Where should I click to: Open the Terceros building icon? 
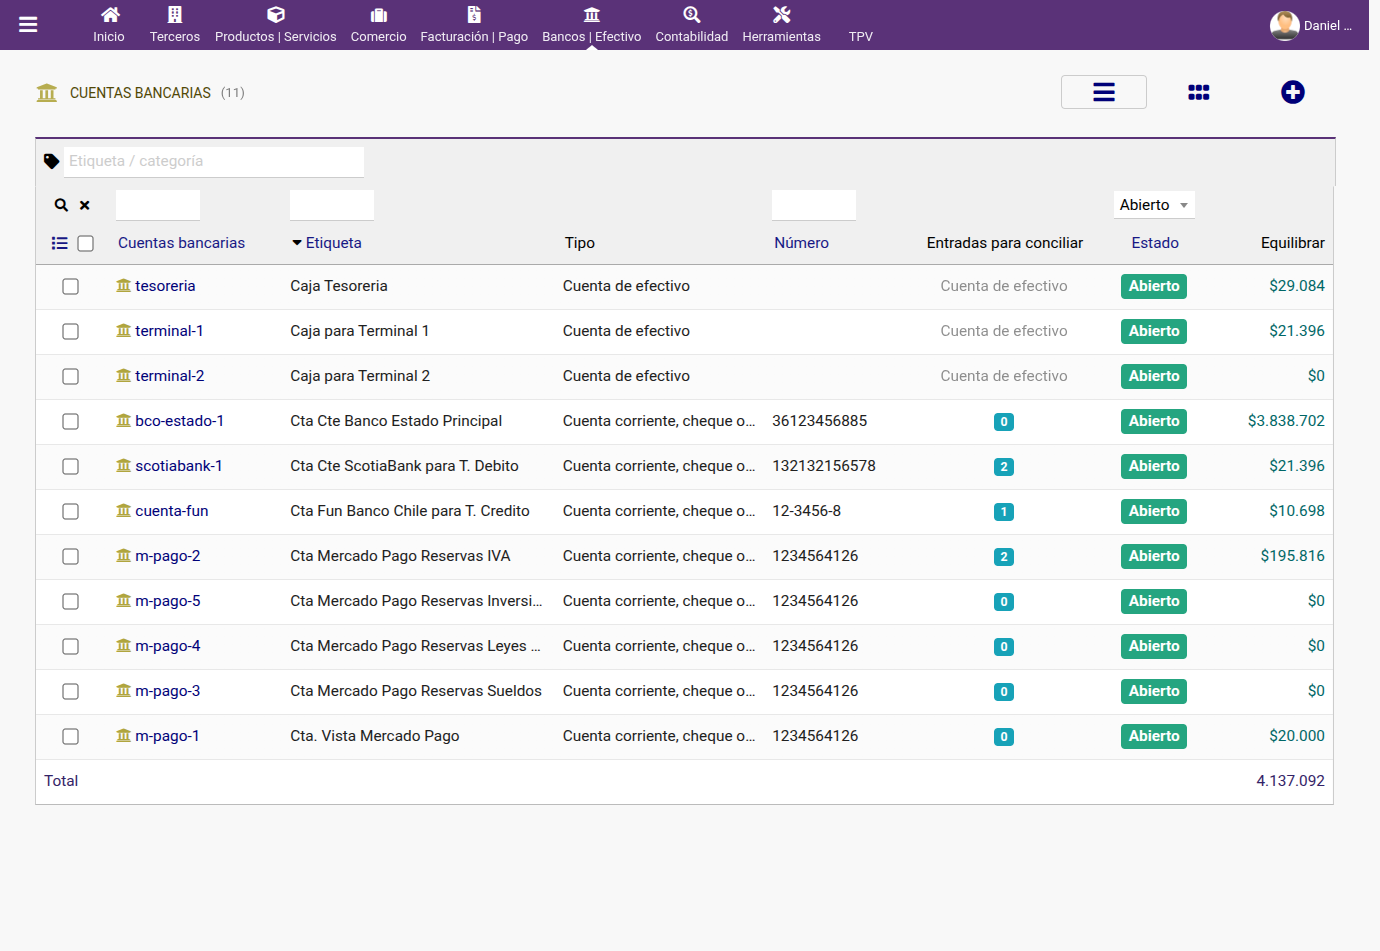click(x=175, y=15)
